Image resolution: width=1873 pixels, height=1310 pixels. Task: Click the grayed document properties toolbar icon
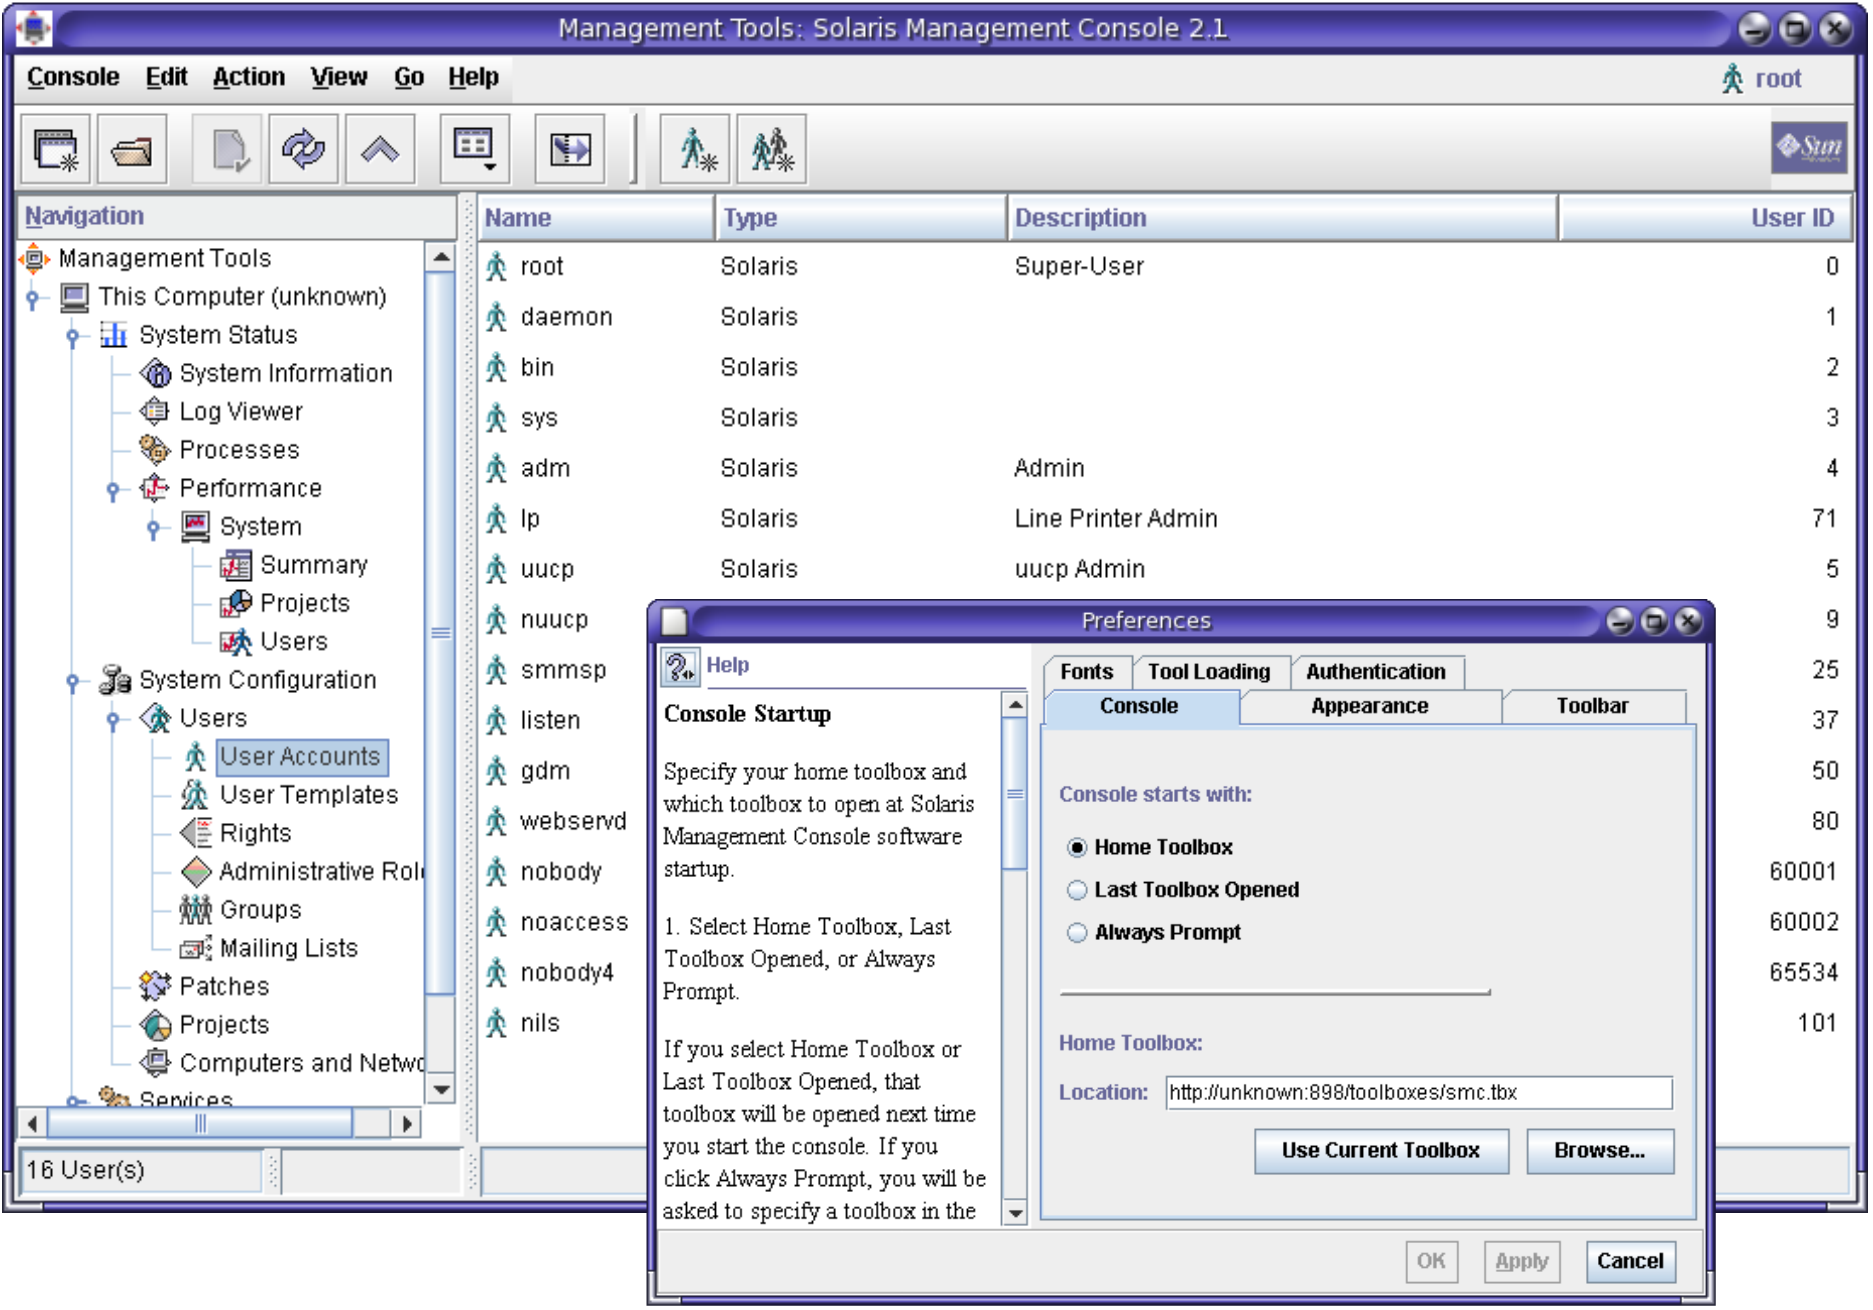[x=227, y=150]
